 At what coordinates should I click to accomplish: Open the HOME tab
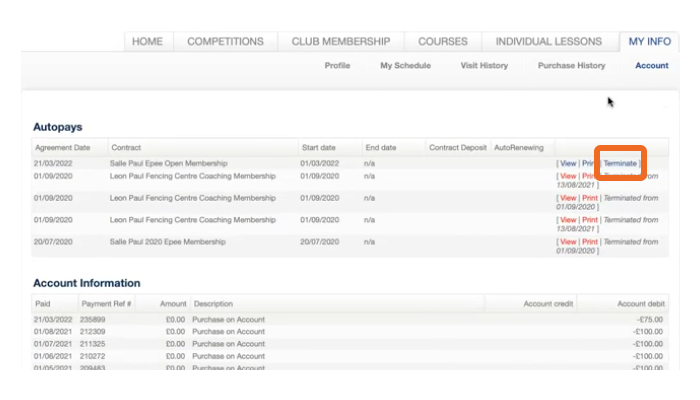(x=147, y=42)
